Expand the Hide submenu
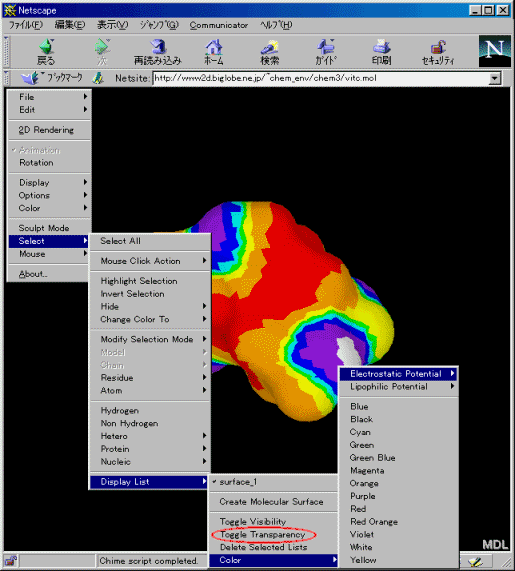Screen dimensions: 515x571 (150, 306)
